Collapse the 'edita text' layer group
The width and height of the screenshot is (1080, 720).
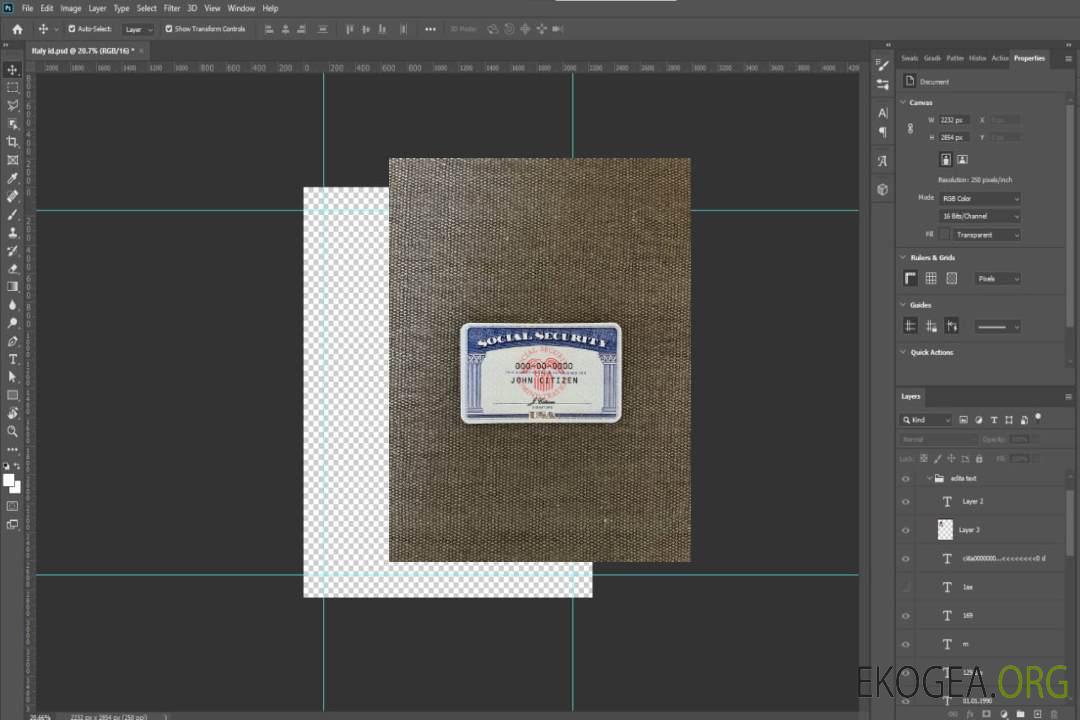point(929,478)
